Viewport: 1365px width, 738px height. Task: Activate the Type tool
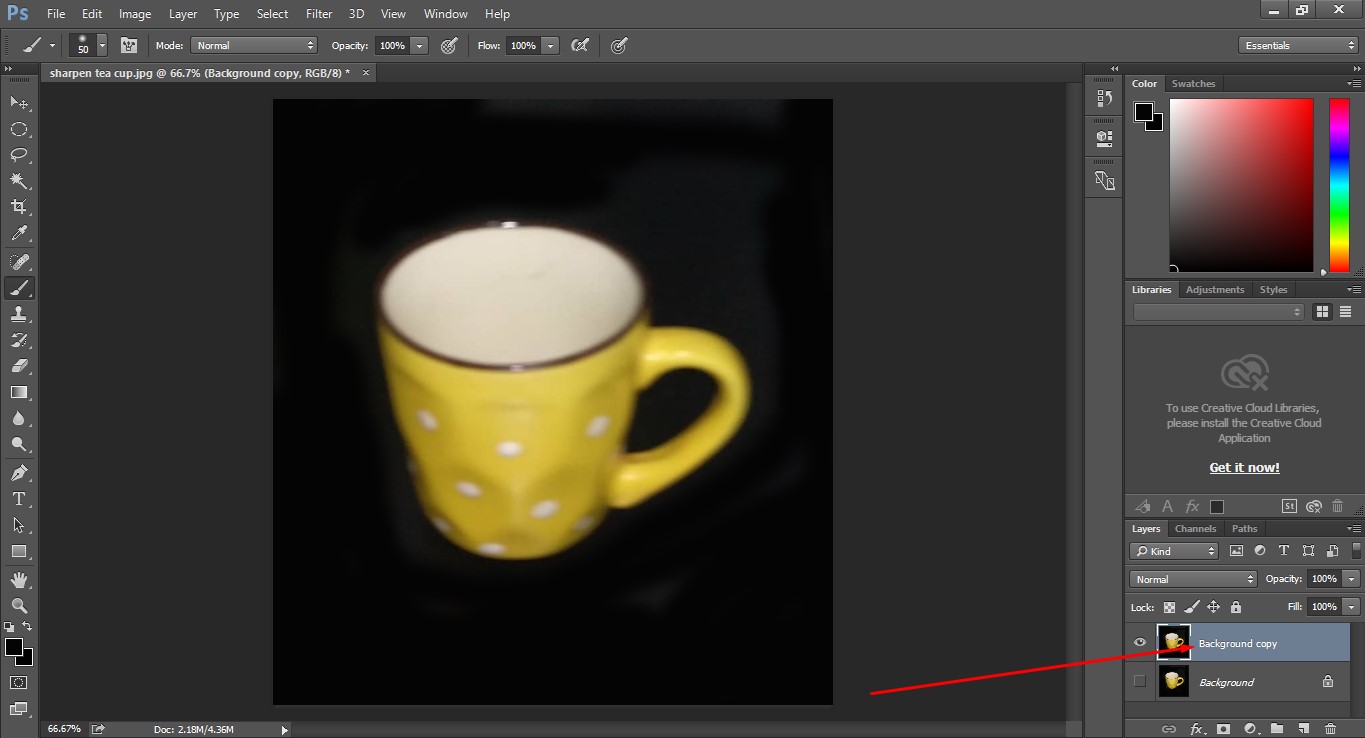tap(18, 499)
